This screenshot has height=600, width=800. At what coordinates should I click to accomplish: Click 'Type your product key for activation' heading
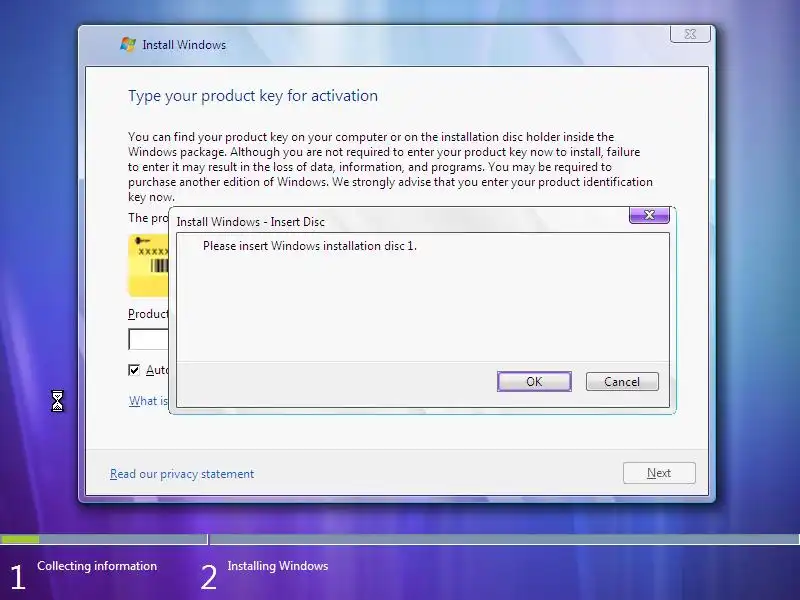(x=253, y=96)
